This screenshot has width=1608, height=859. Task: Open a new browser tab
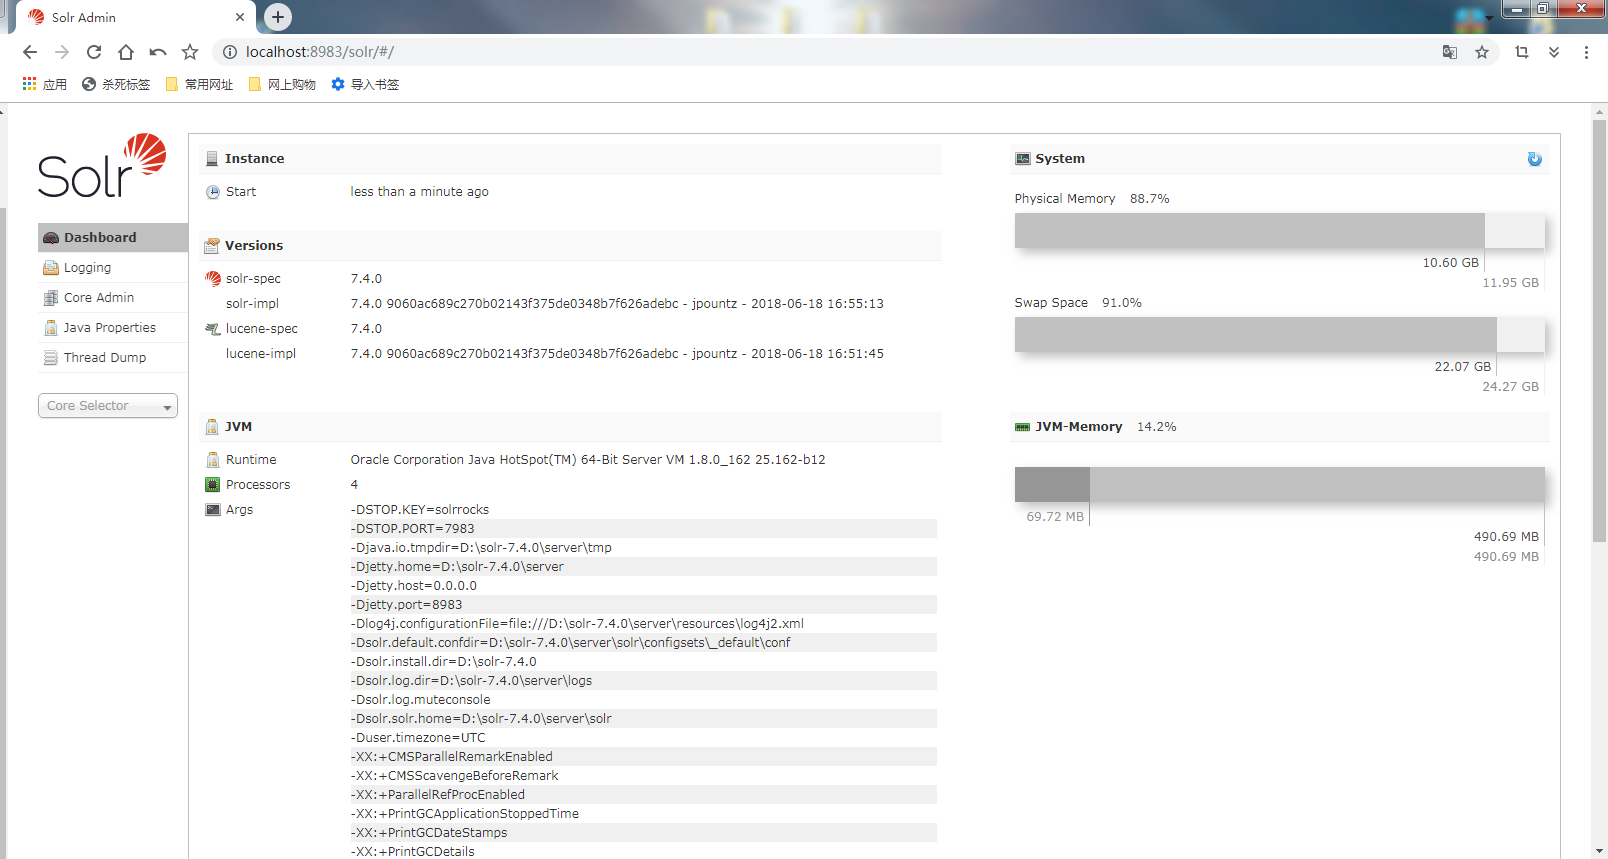click(x=278, y=17)
